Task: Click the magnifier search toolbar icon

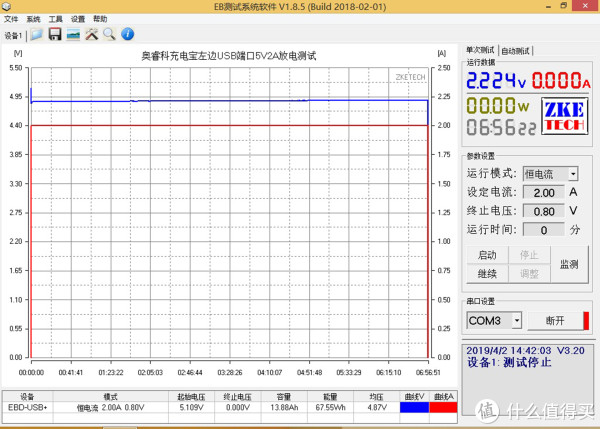Action: 109,34
